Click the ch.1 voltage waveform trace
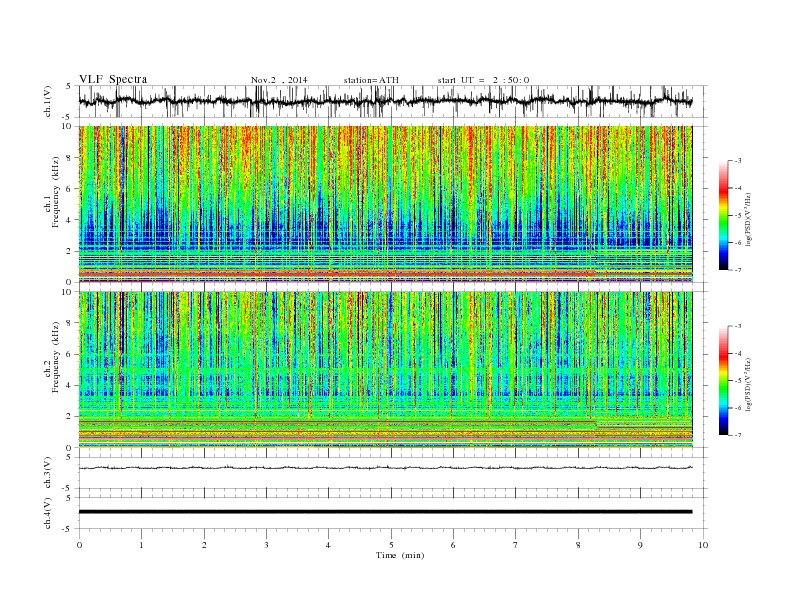The width and height of the screenshot is (792, 612). pyautogui.click(x=385, y=101)
